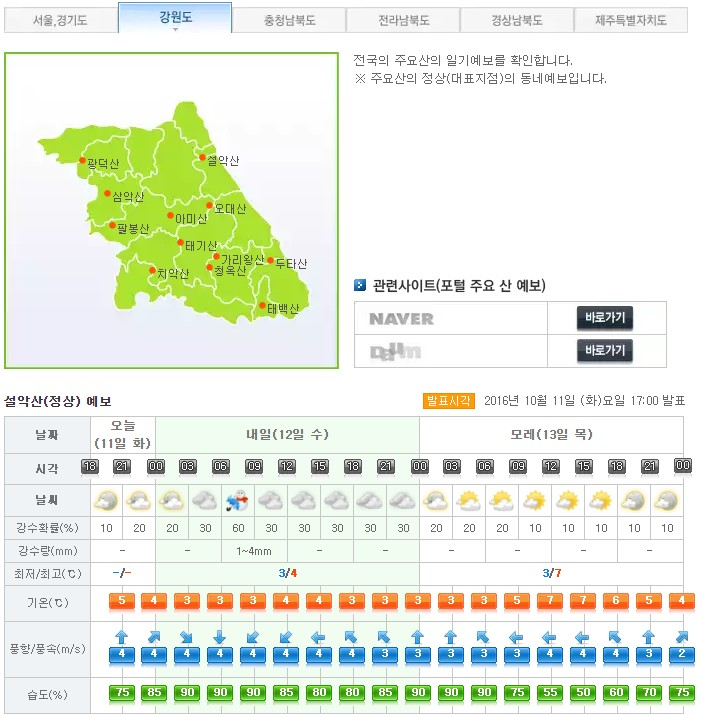Screen dimensions: 705x716
Task: Switch to the 충청남북도 tab
Action: 289,20
